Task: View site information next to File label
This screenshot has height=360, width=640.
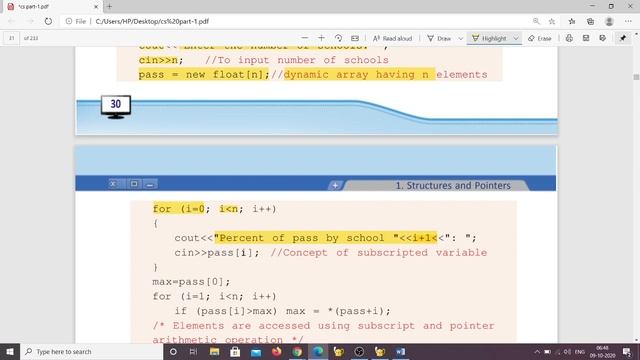Action: coord(69,21)
